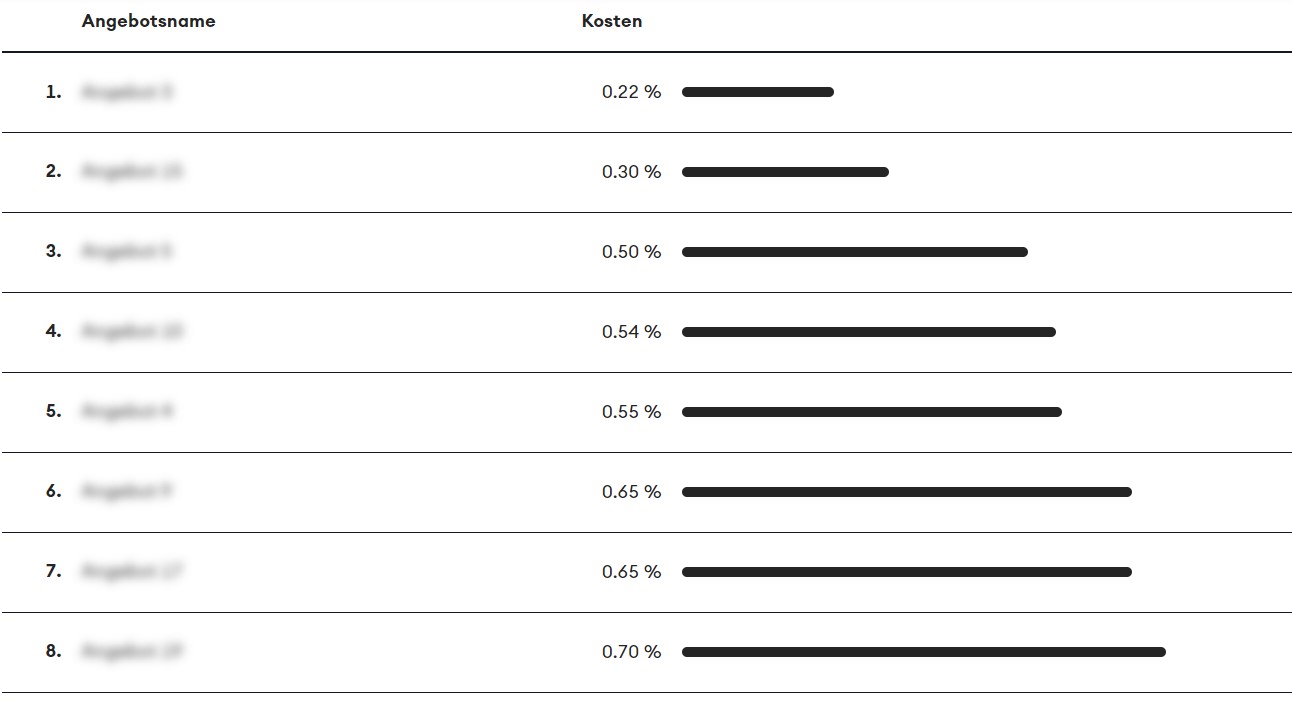Select the 0.65 % value in row 7
Screen dimensions: 1292x701
(631, 572)
